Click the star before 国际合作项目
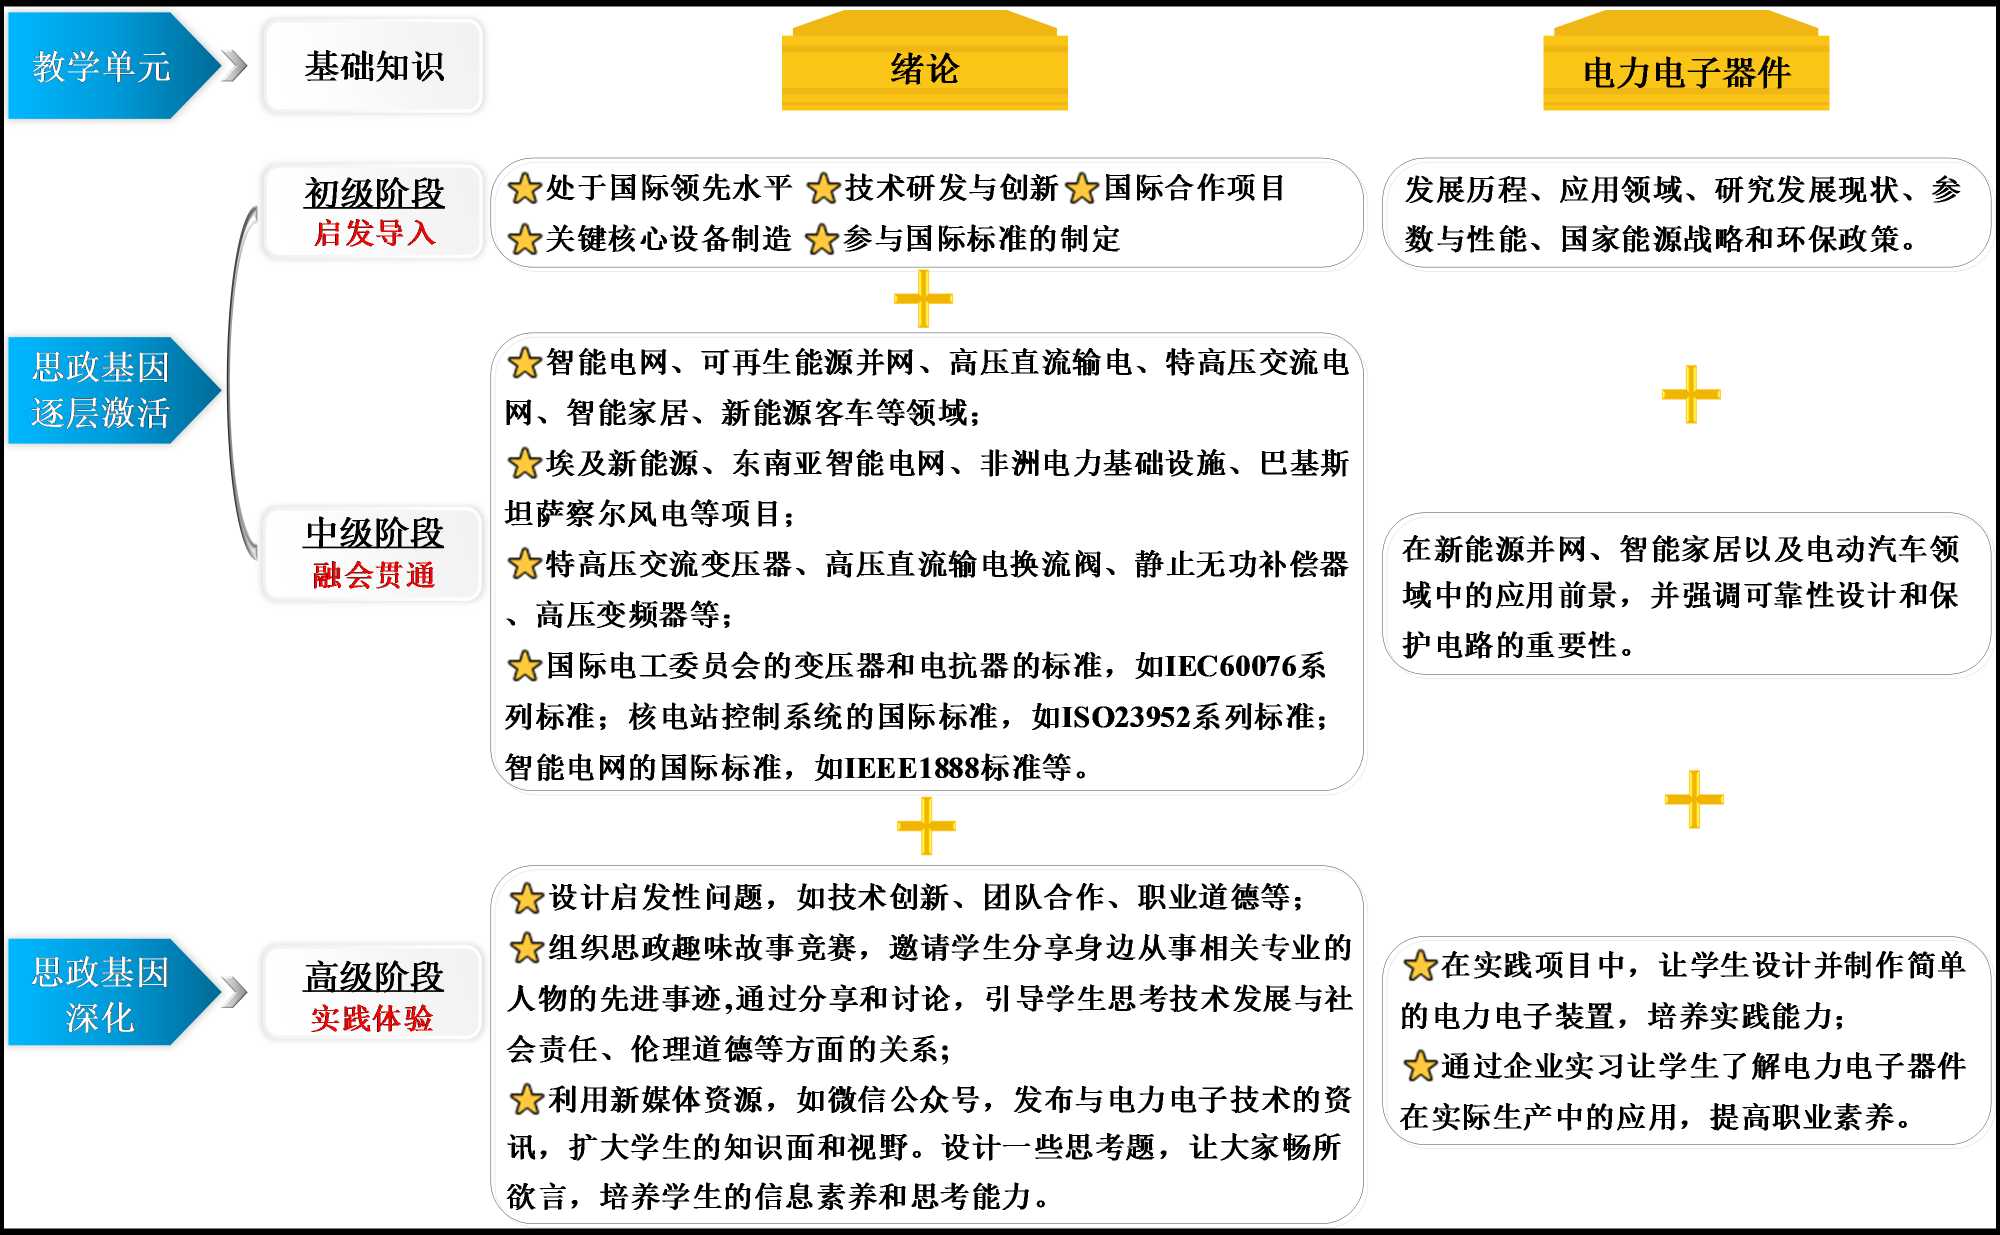 (1082, 188)
